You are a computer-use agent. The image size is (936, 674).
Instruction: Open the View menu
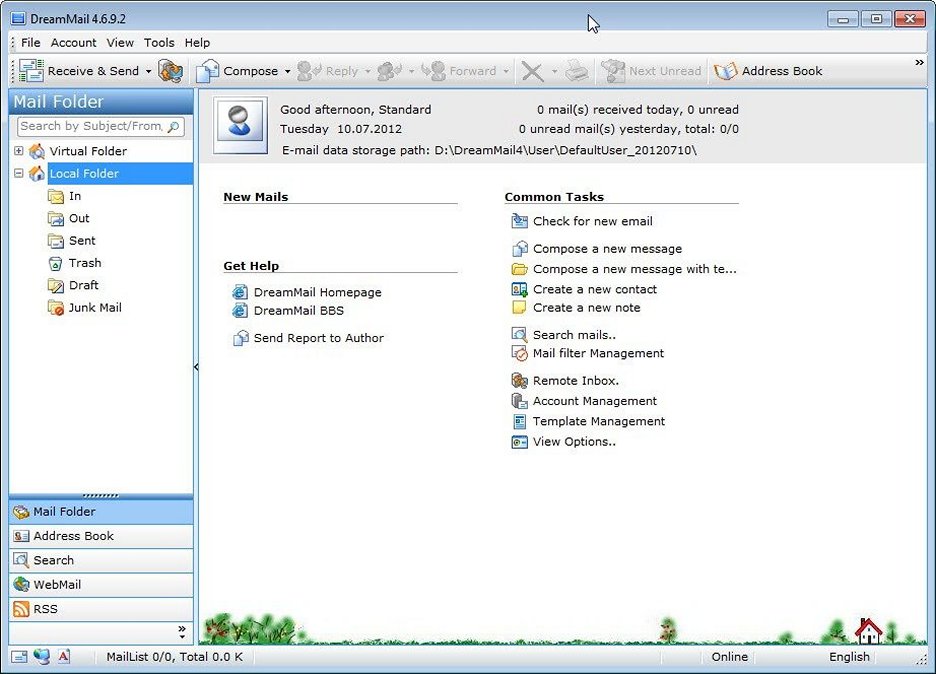[120, 43]
